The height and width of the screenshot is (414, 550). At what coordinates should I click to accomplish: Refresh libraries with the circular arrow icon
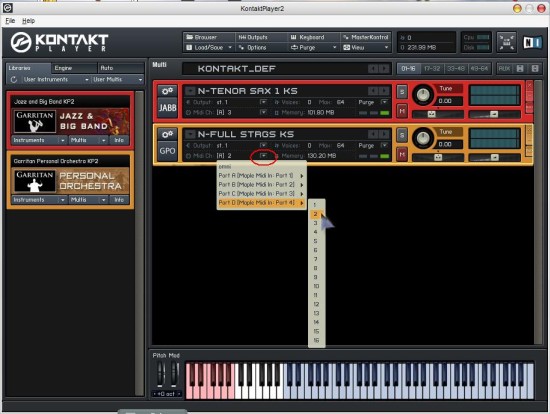[14, 80]
